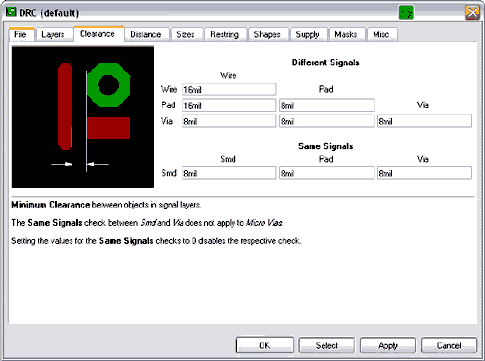Click the green icon in the title bar
The height and width of the screenshot is (361, 485).
[x=406, y=13]
